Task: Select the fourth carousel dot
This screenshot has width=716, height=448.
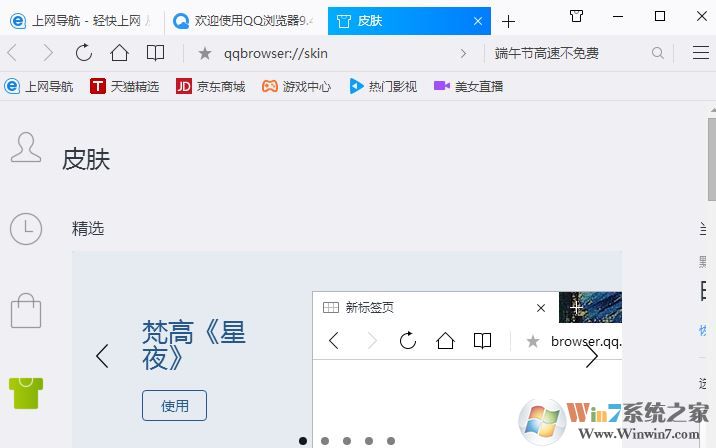Action: (369, 441)
